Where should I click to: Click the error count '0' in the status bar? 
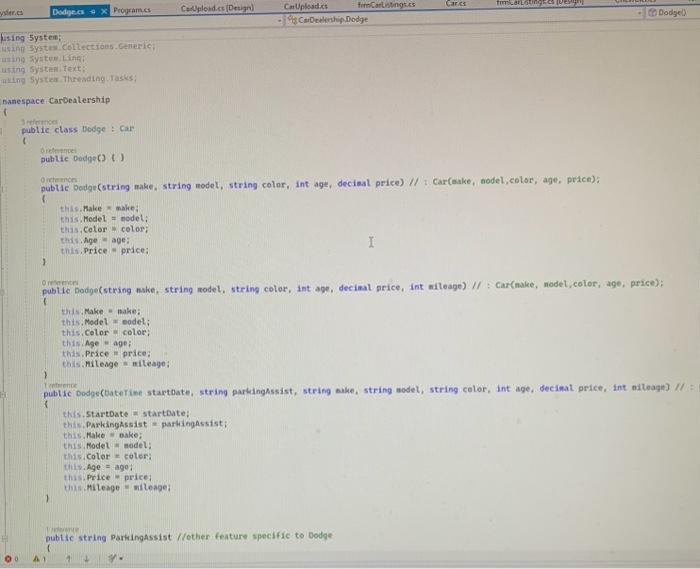(x=16, y=559)
